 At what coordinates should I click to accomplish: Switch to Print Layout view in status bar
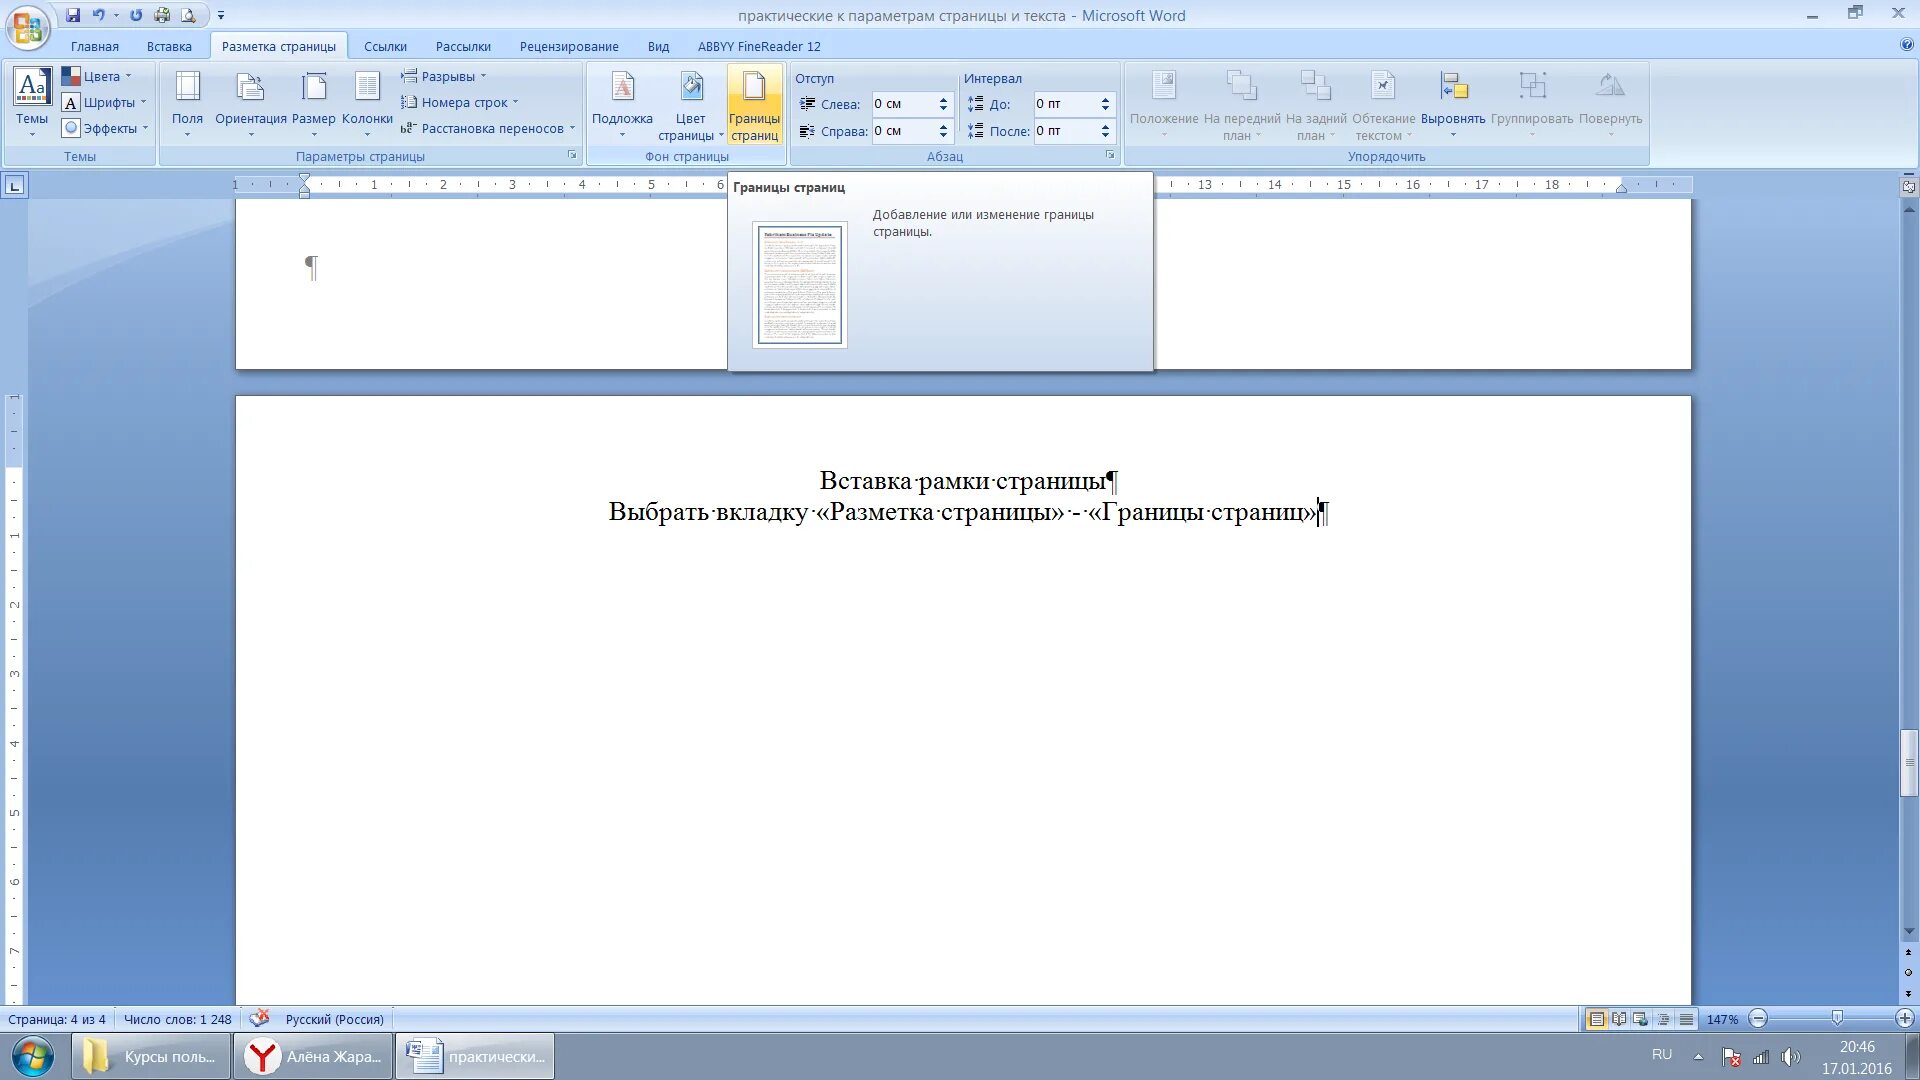[x=1597, y=1019]
